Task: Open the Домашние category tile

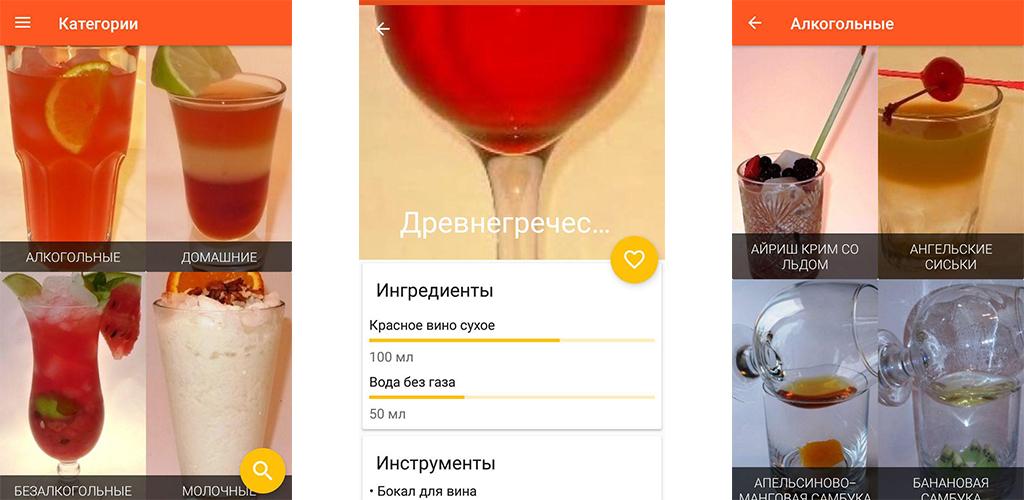Action: (219, 159)
